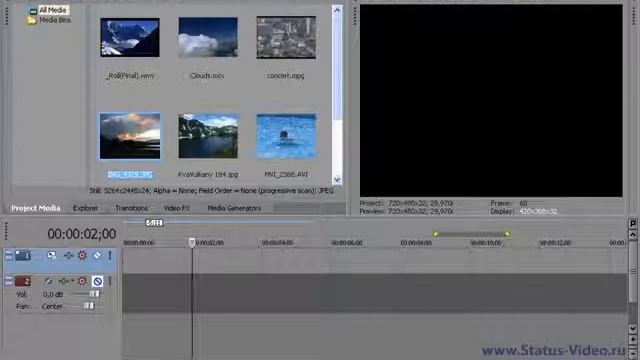The width and height of the screenshot is (640, 360).
Task: Open the Video FX tab
Action: coord(177,208)
